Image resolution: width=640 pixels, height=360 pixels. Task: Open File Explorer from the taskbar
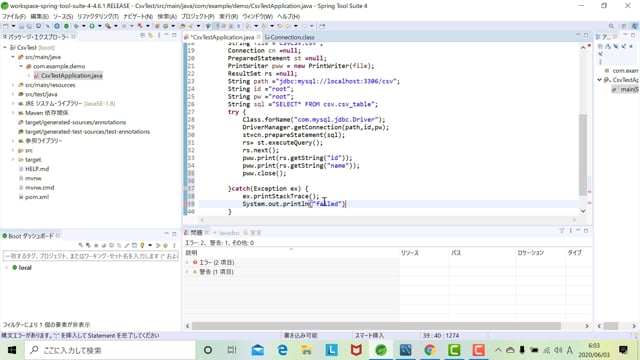[307, 350]
